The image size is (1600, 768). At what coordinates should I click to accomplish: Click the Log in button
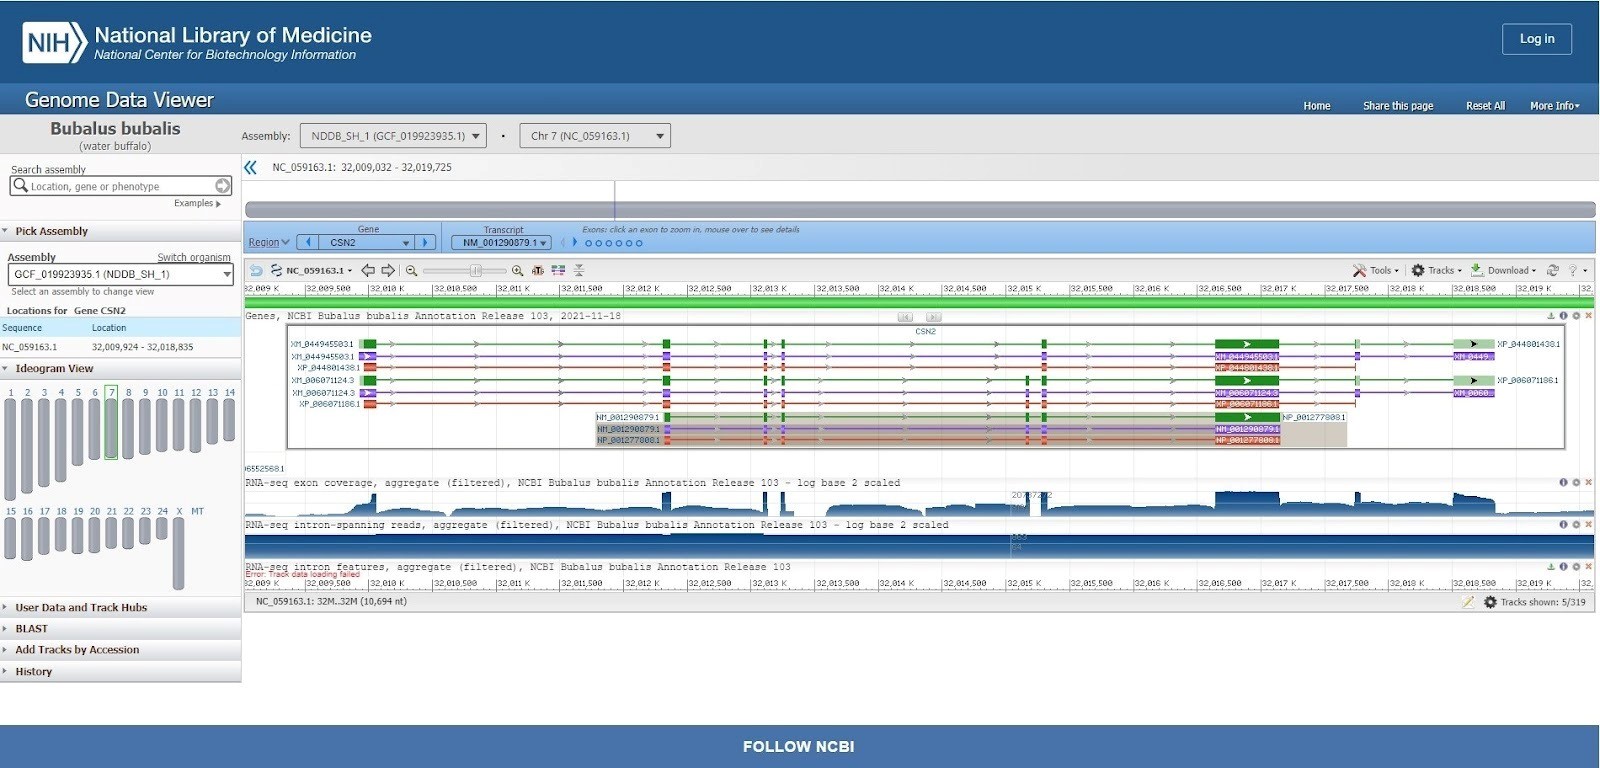click(x=1536, y=39)
